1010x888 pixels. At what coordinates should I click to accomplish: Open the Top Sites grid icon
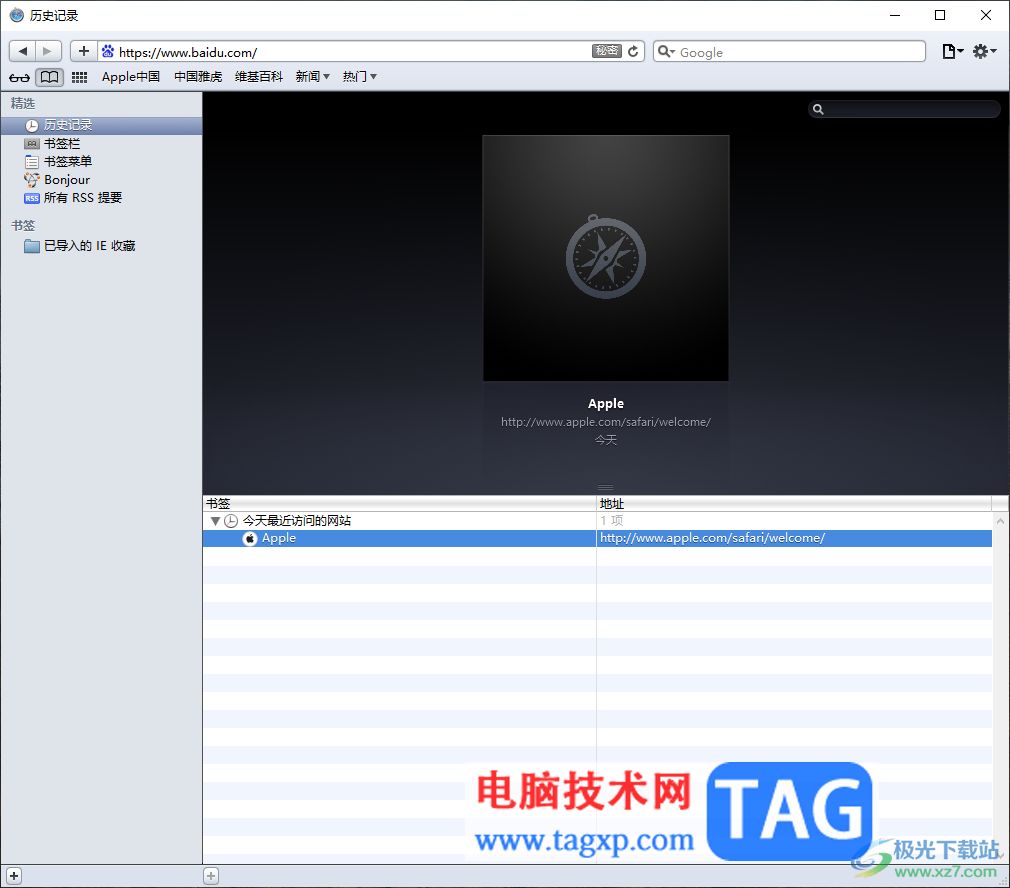coord(79,77)
